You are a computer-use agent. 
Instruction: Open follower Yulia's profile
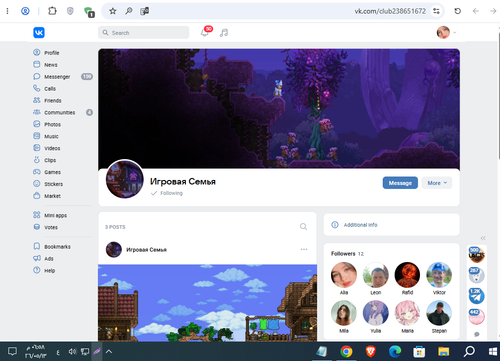(376, 313)
